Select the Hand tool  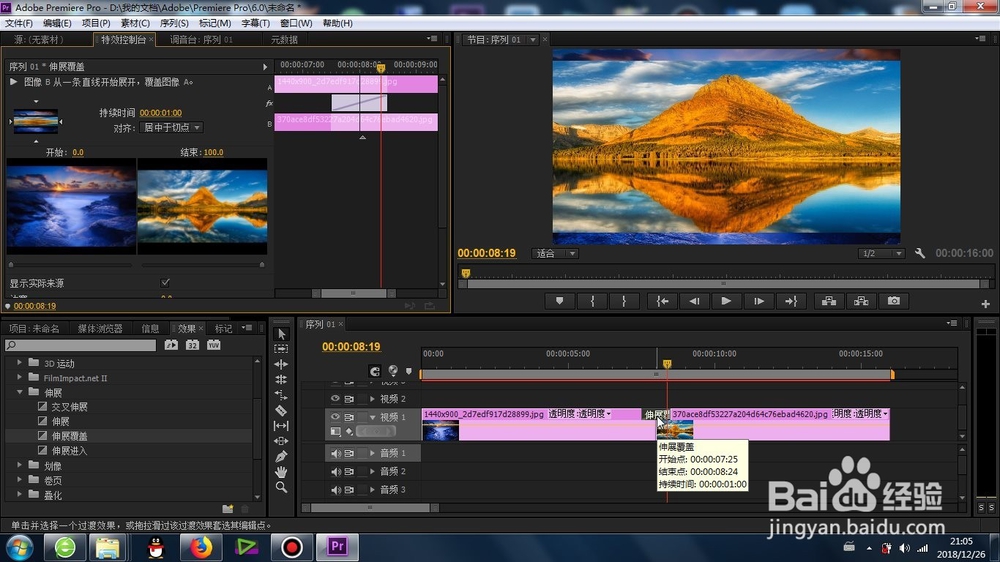pos(281,472)
